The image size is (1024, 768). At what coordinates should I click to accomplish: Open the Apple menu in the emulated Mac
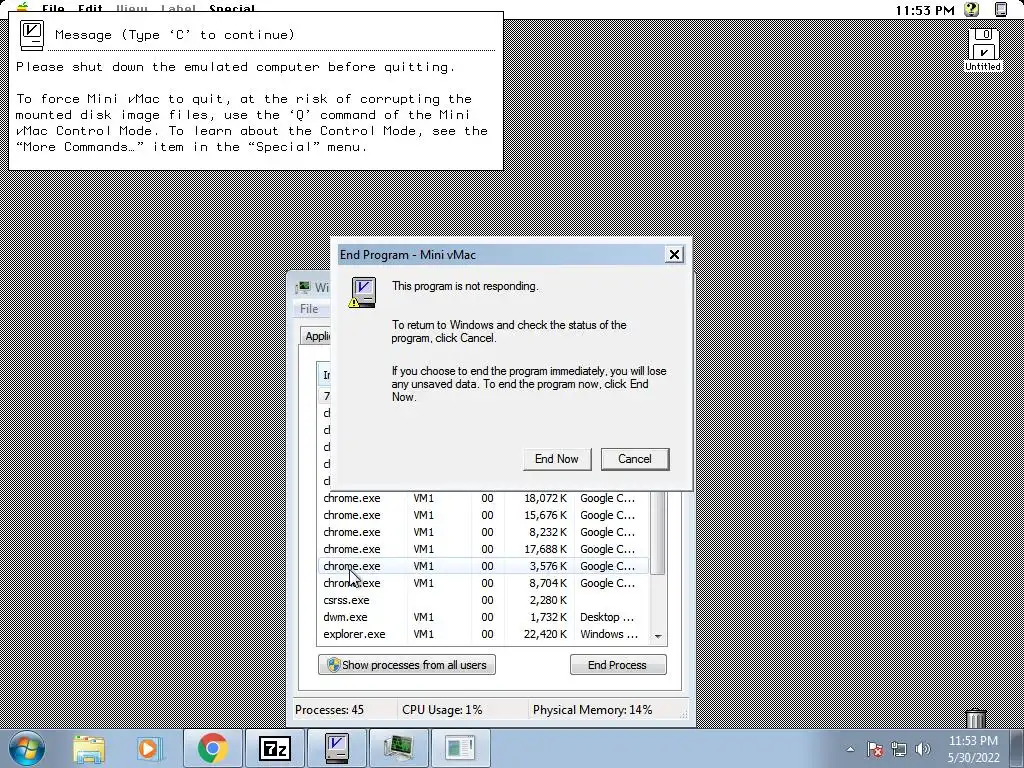click(x=23, y=8)
